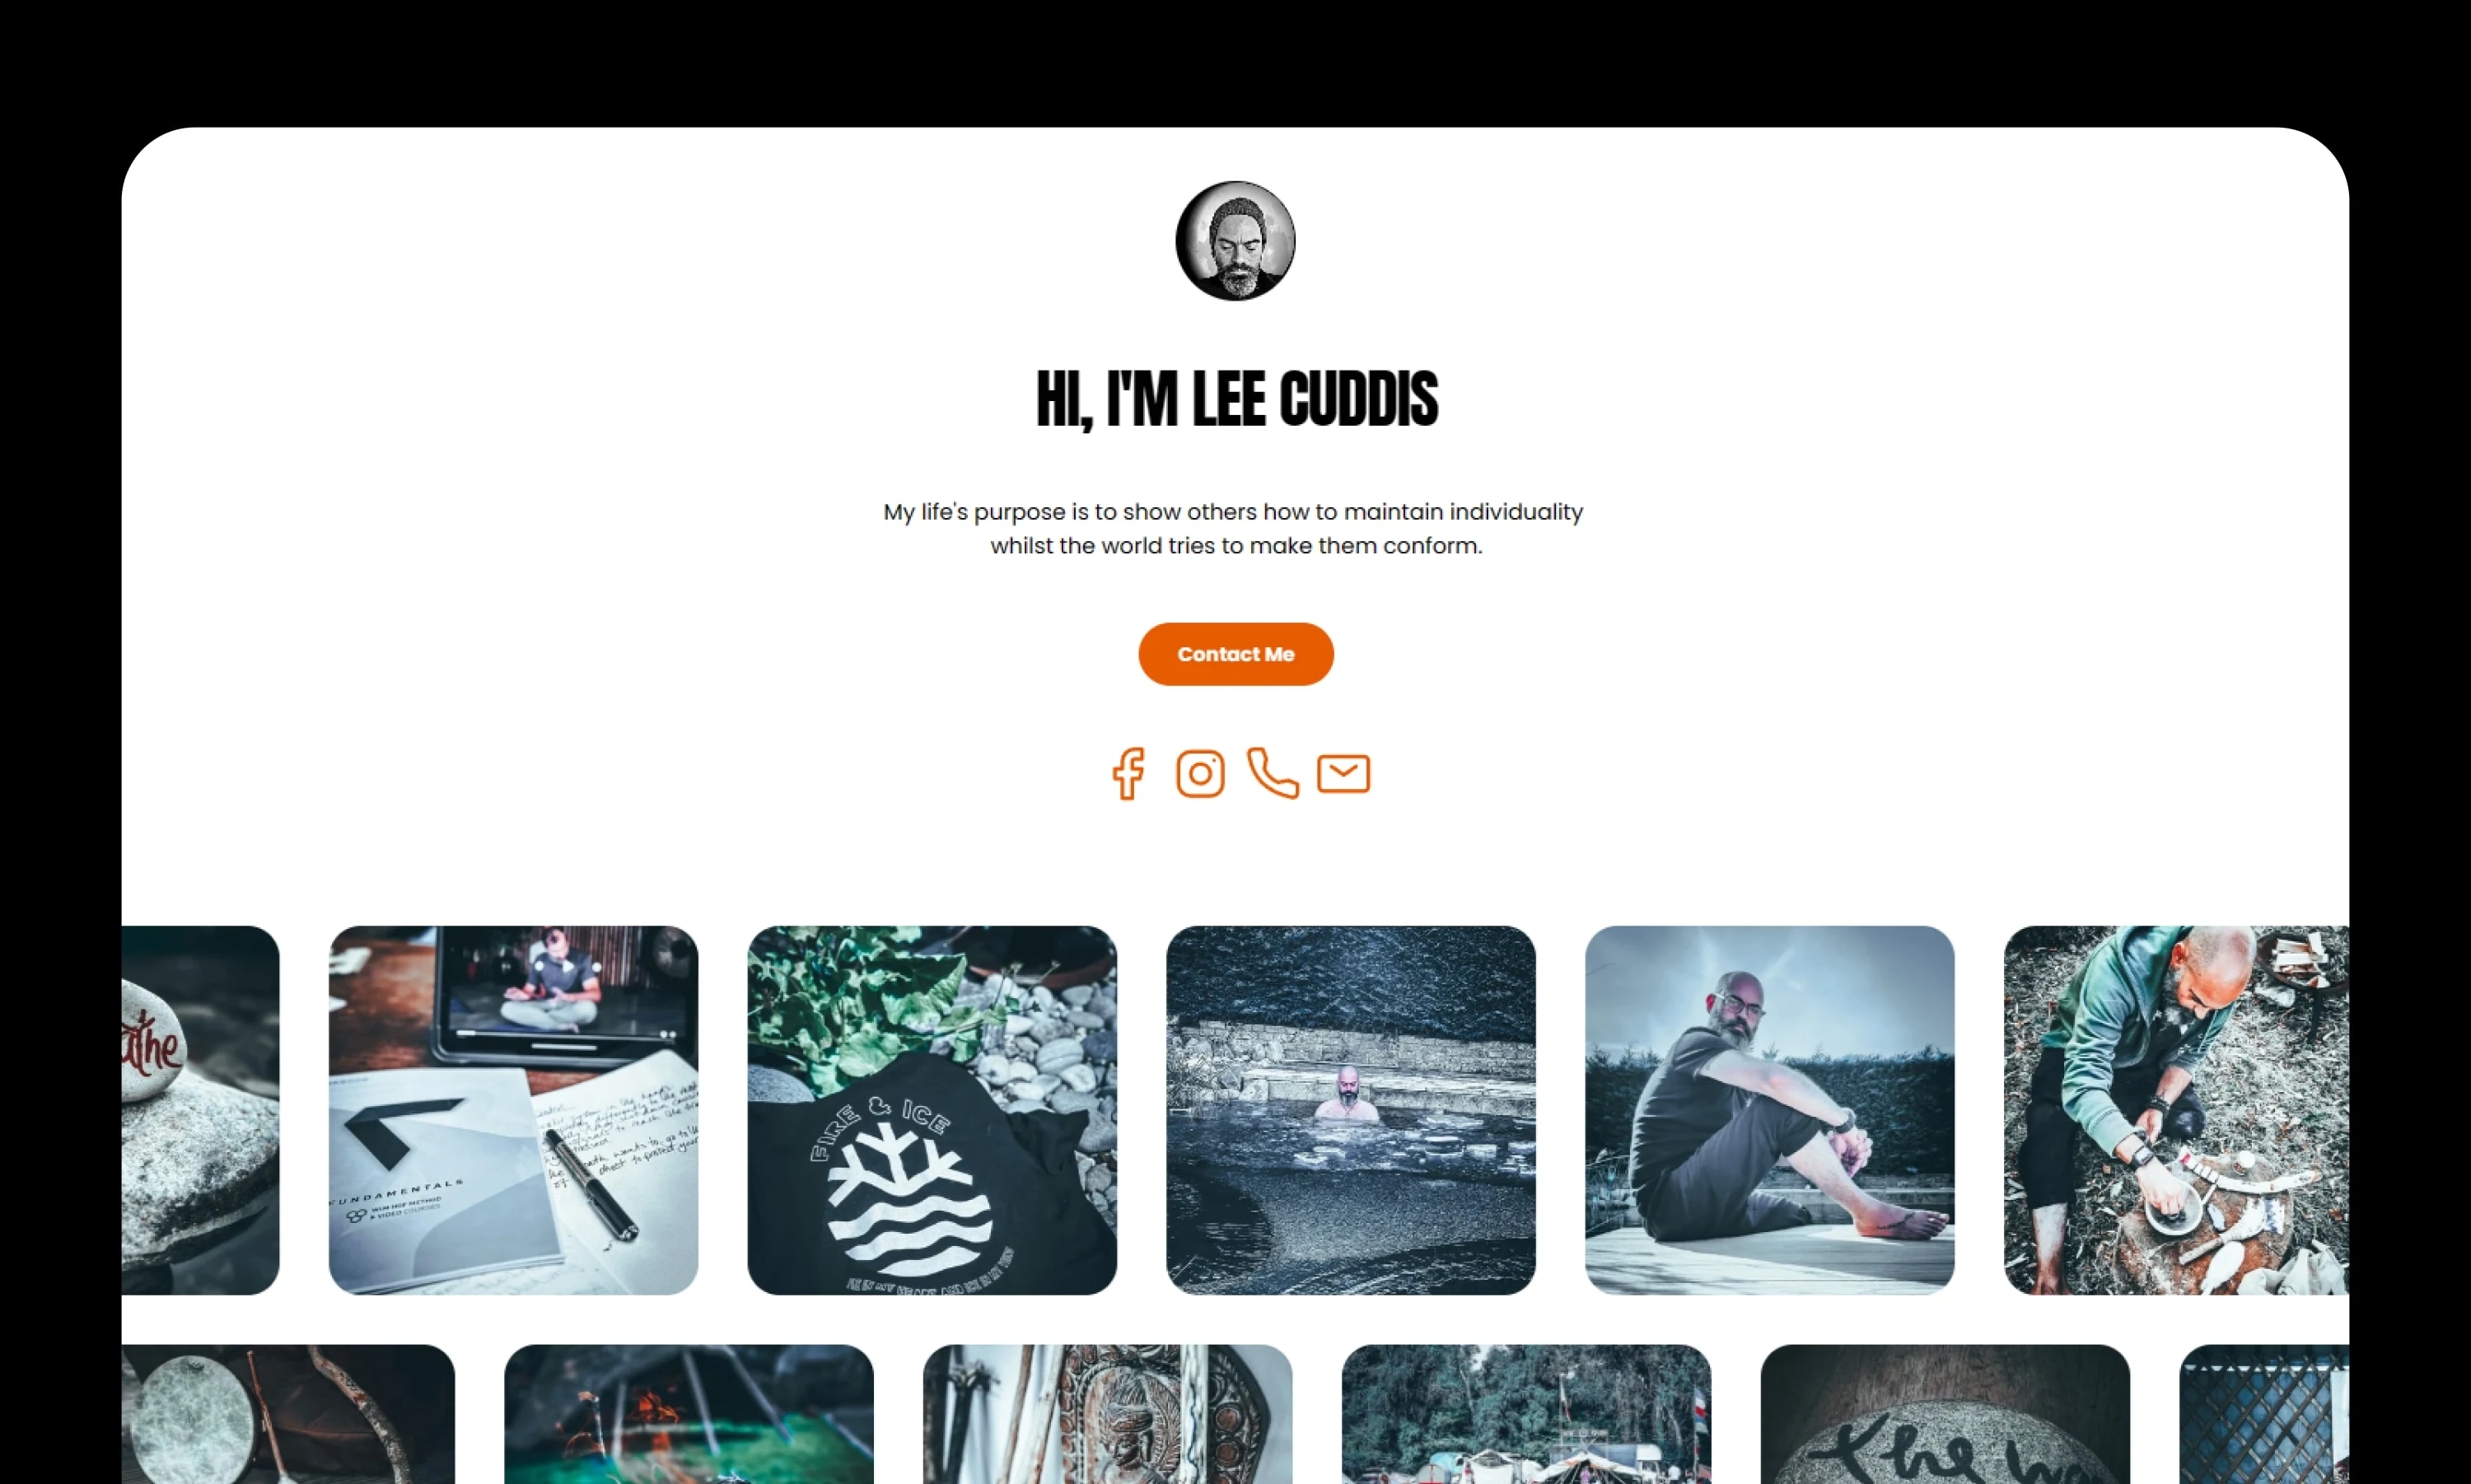This screenshot has height=1484, width=2471.
Task: Click the Contact Me button
Action: pos(1235,653)
